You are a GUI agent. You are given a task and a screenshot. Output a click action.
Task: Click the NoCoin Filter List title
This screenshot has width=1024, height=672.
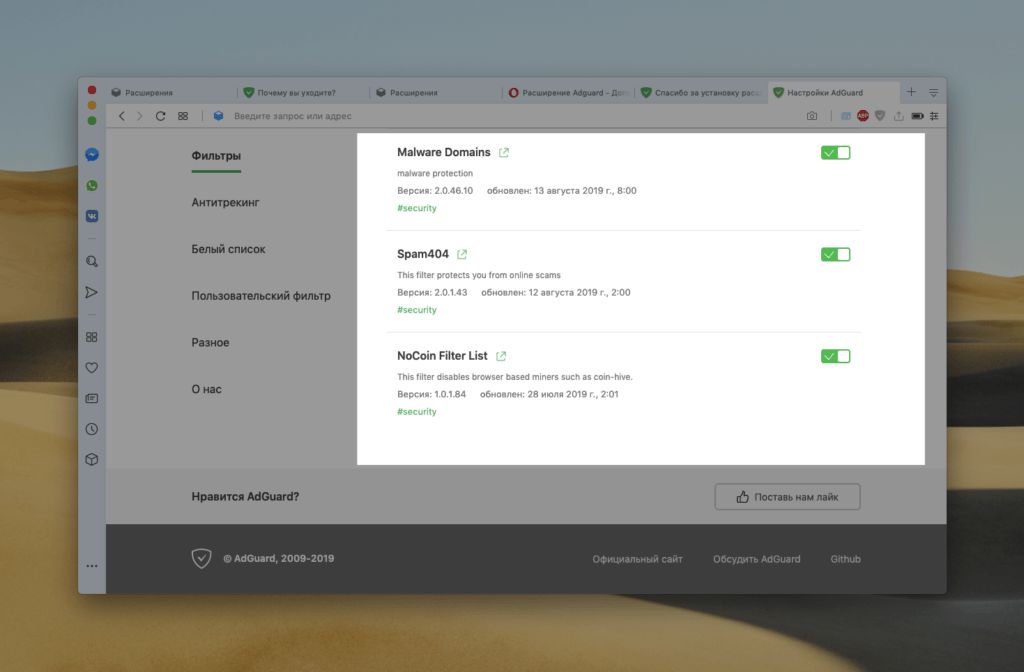tap(442, 356)
